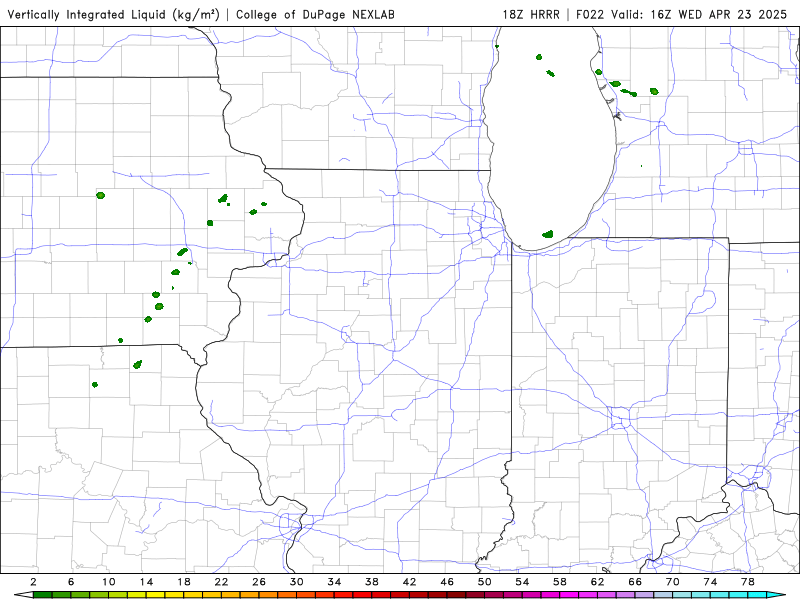Click the "F022" forecast hour text
The height and width of the screenshot is (600, 800).
coord(591,14)
